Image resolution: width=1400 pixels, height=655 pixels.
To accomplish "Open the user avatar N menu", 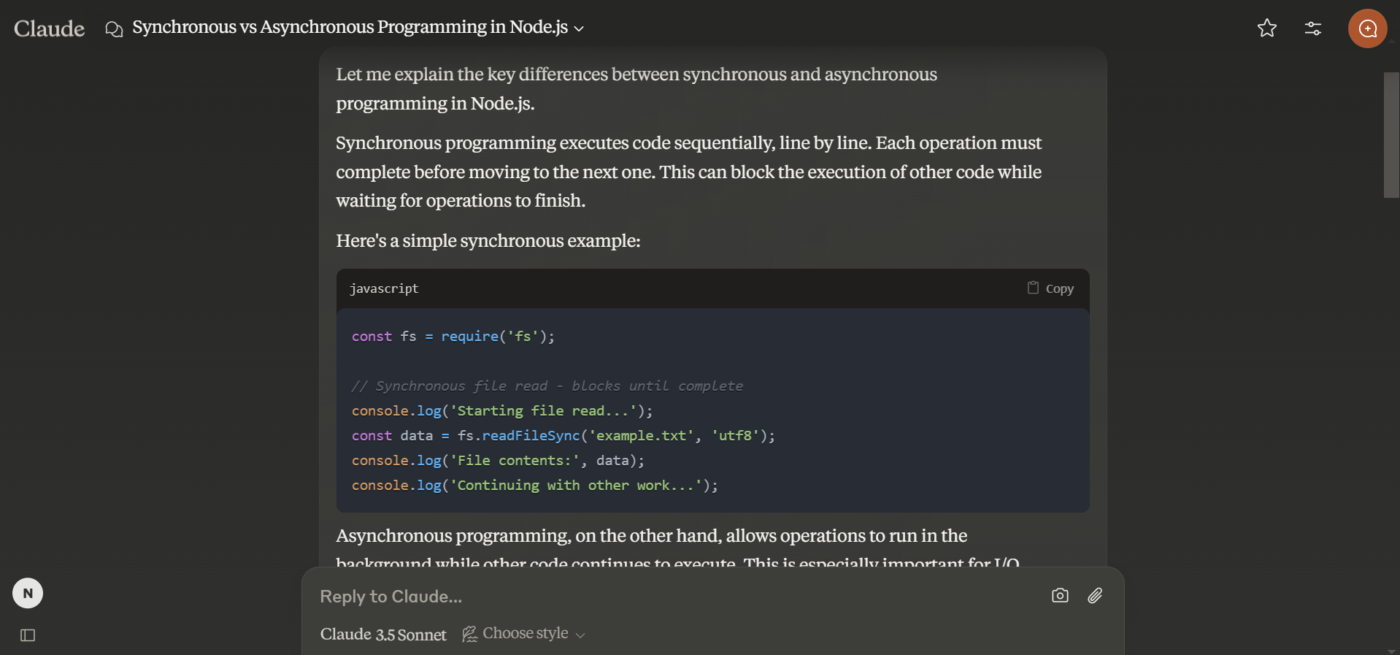I will pyautogui.click(x=28, y=593).
